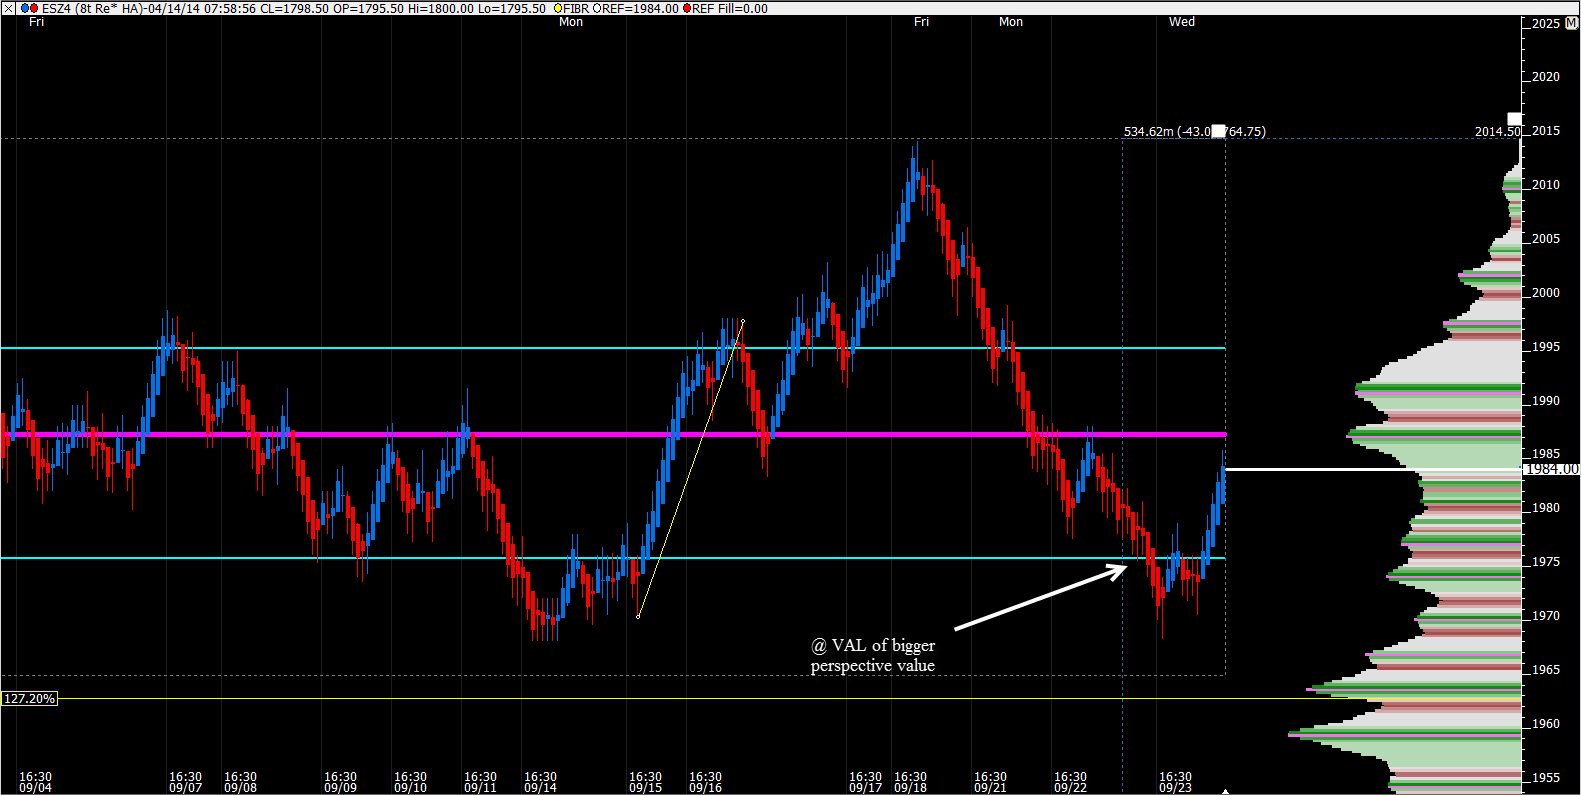The image size is (1581, 795).
Task: Click the 09/04 date on the time axis
Action: tap(35, 788)
